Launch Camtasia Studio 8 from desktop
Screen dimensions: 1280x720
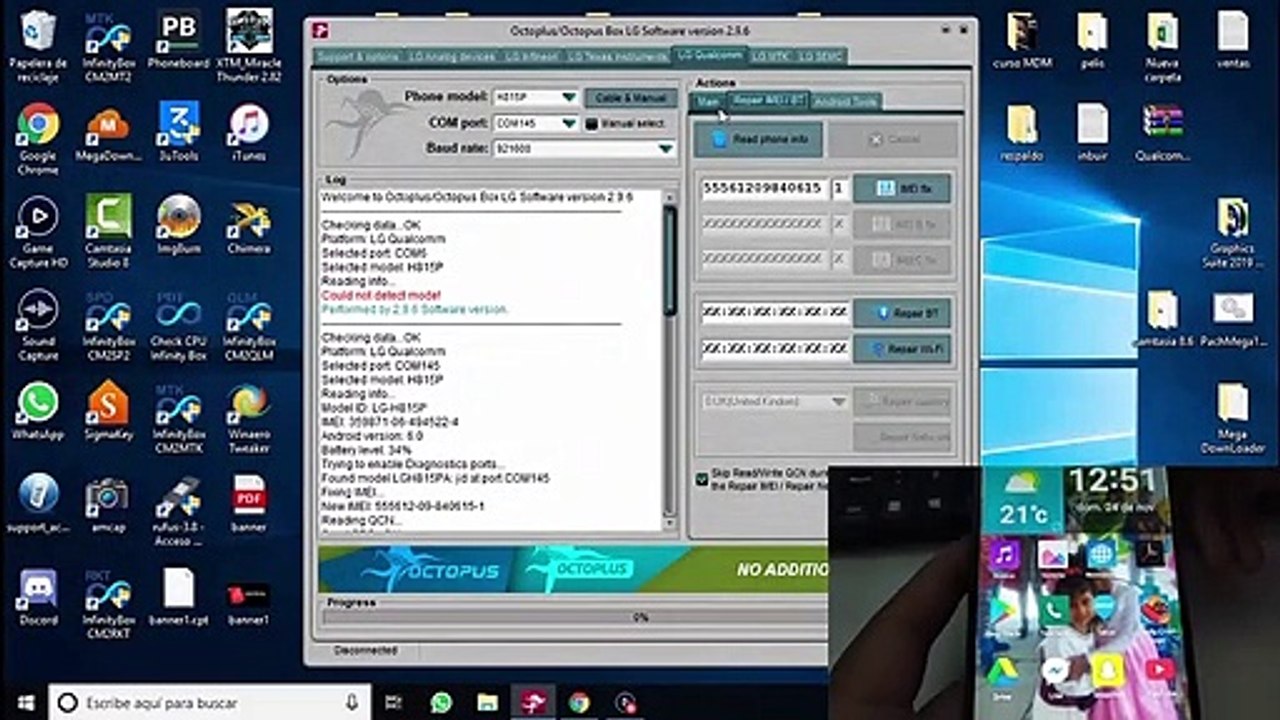(x=108, y=231)
